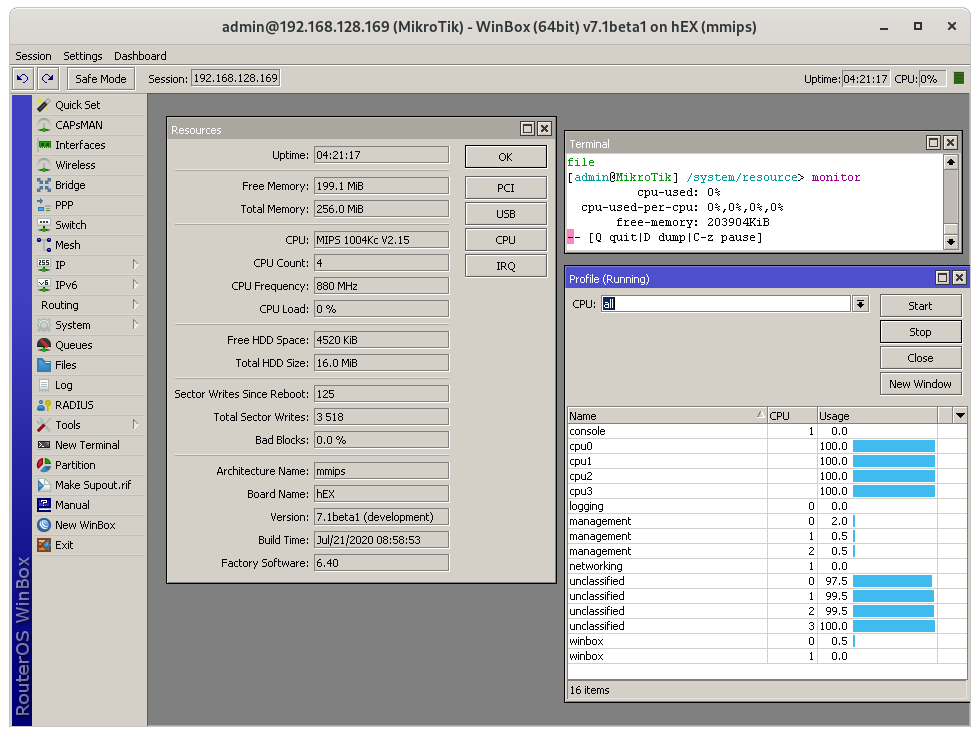Click New Window in Profile
This screenshot has width=980, height=736.
(x=921, y=384)
